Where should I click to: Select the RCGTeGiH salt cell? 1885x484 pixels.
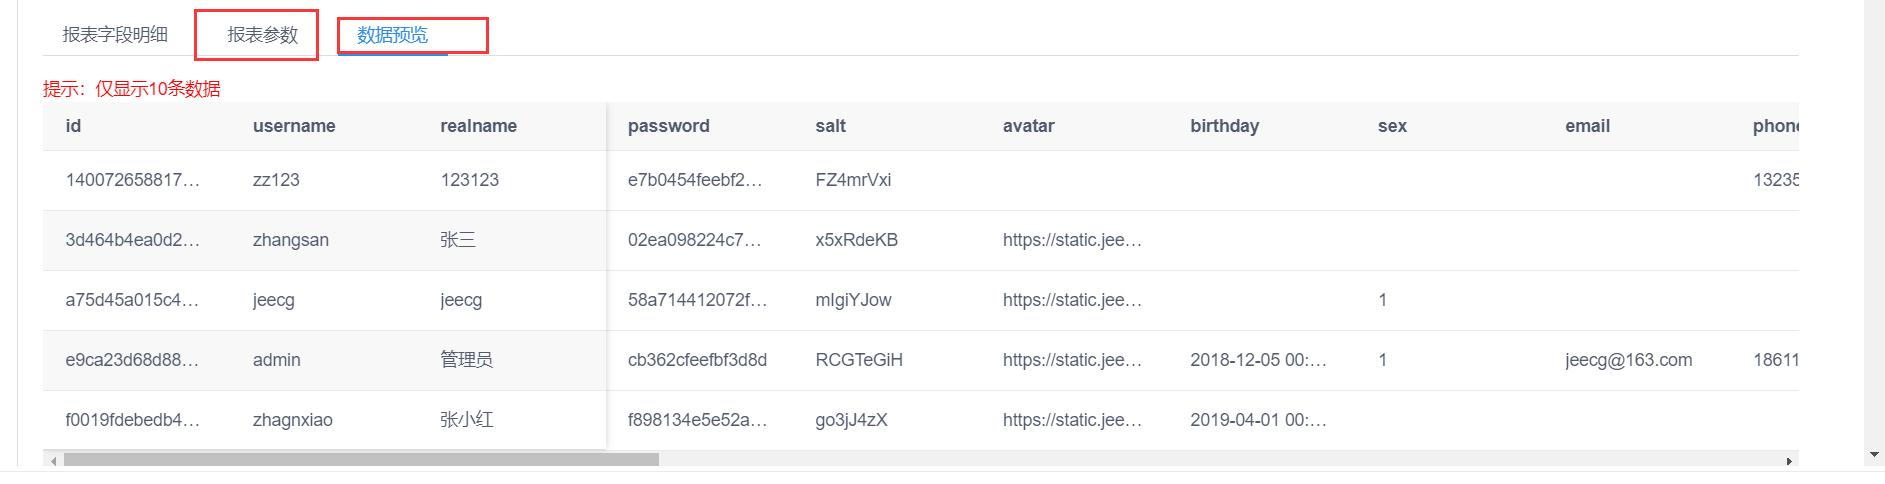coord(859,360)
